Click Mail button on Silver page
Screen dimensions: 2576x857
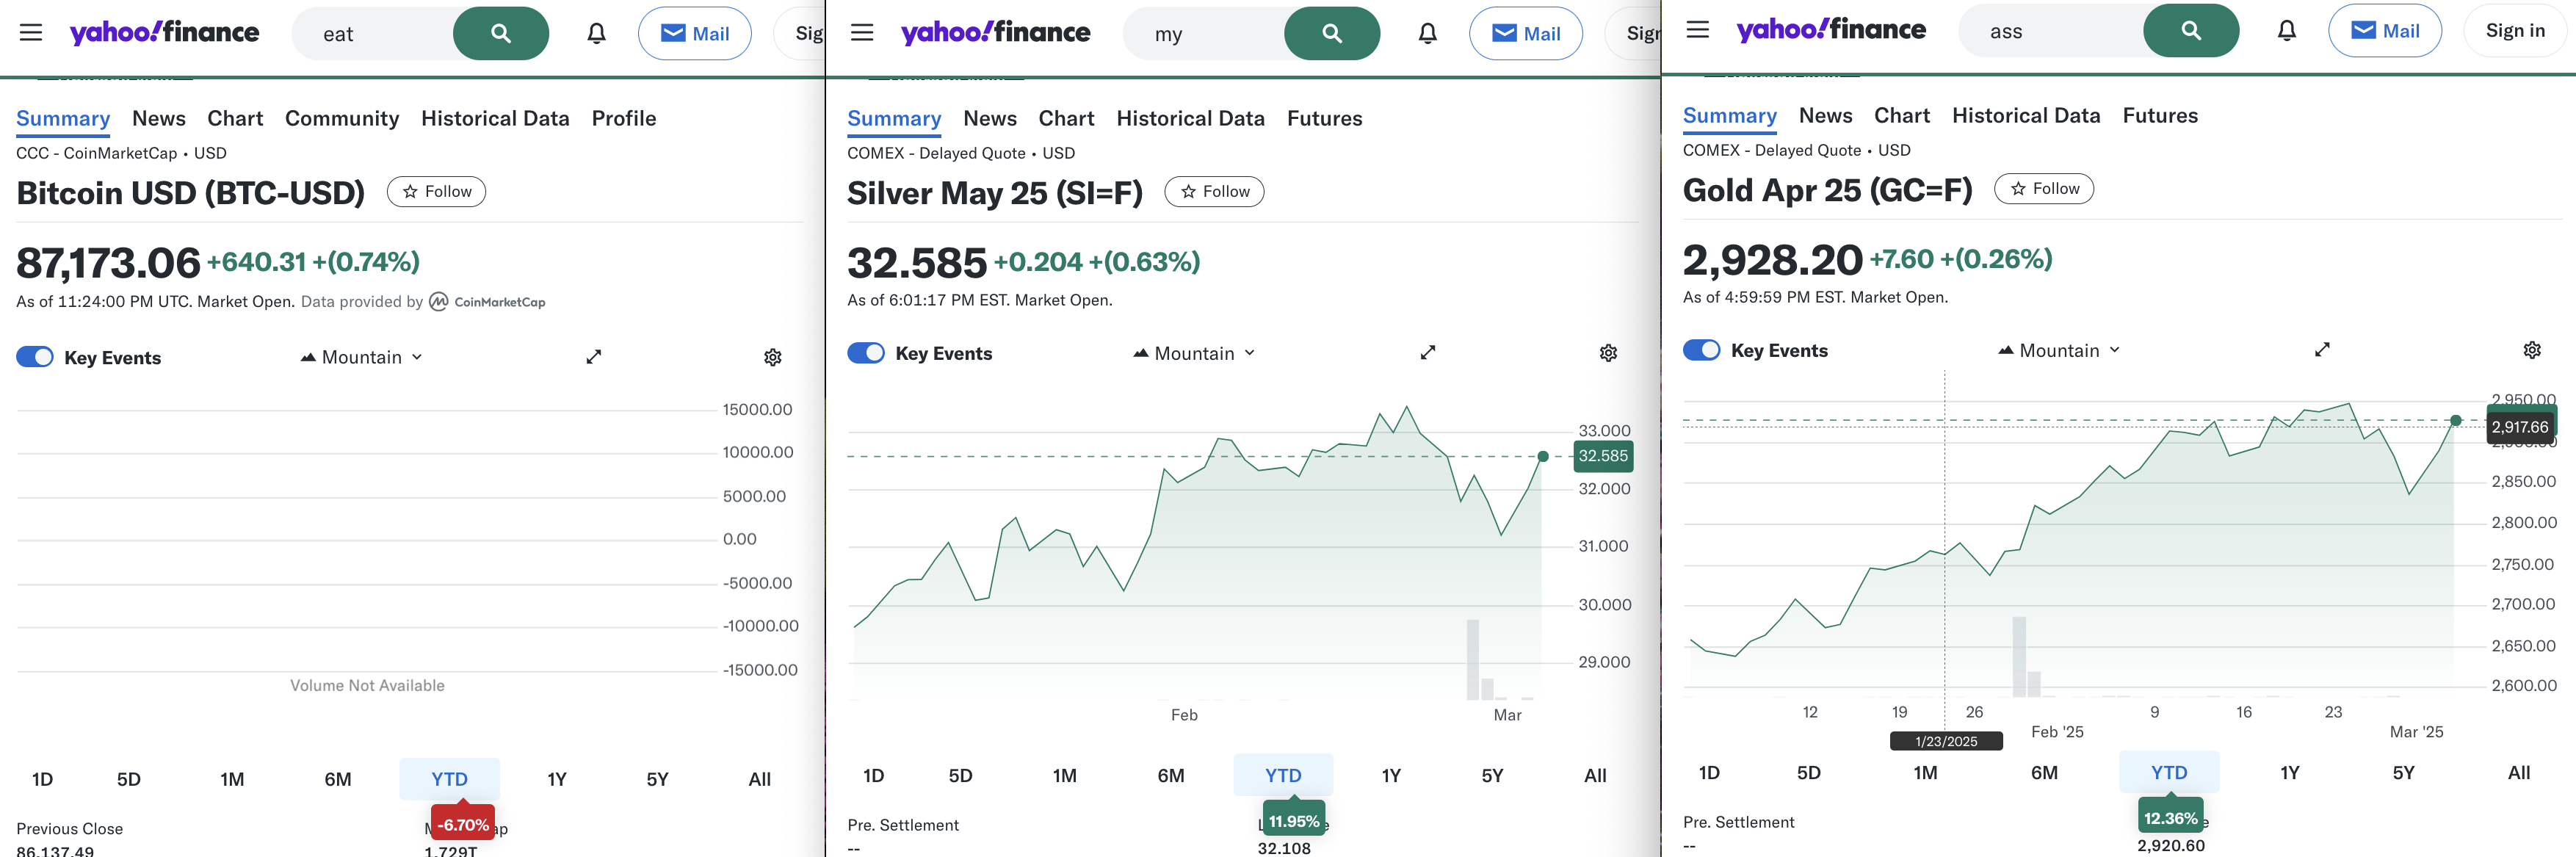tap(1525, 33)
